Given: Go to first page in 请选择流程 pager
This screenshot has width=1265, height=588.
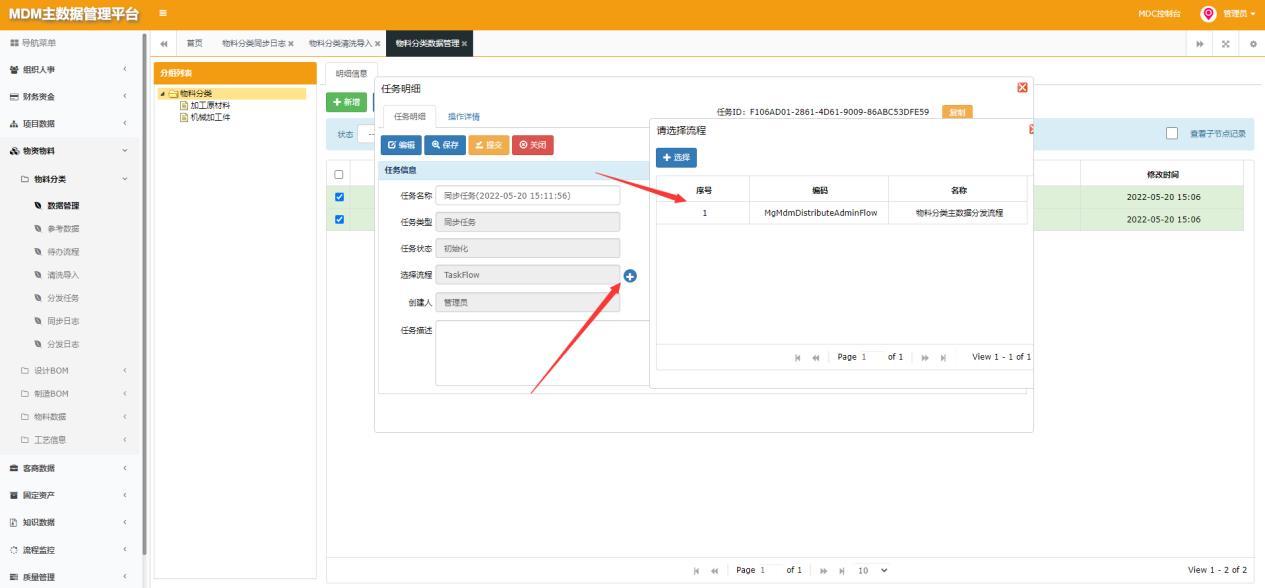Looking at the screenshot, I should point(798,358).
